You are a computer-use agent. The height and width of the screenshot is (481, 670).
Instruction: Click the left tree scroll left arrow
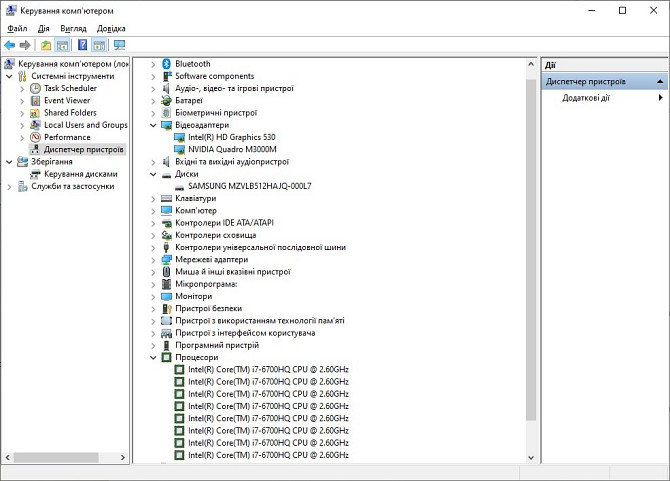coord(8,458)
